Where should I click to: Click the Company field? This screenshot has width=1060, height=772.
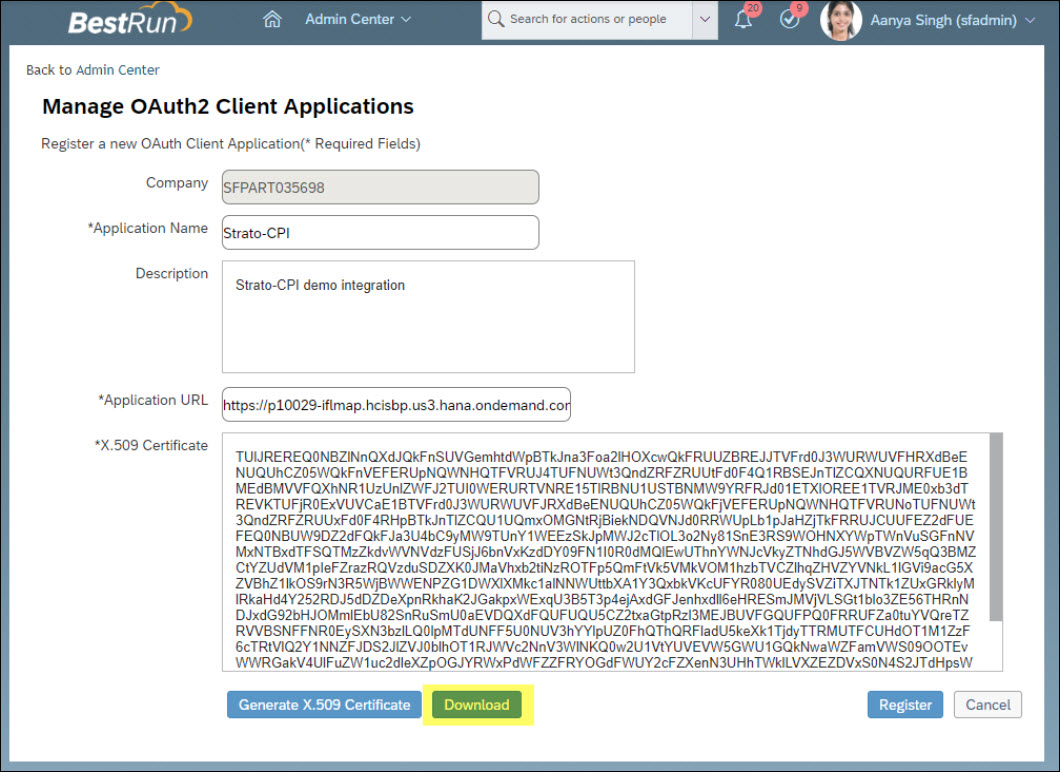[x=380, y=187]
